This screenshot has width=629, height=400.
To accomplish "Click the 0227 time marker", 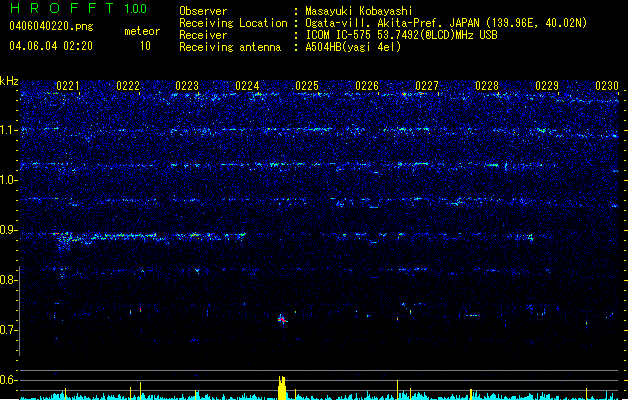I will coord(427,86).
